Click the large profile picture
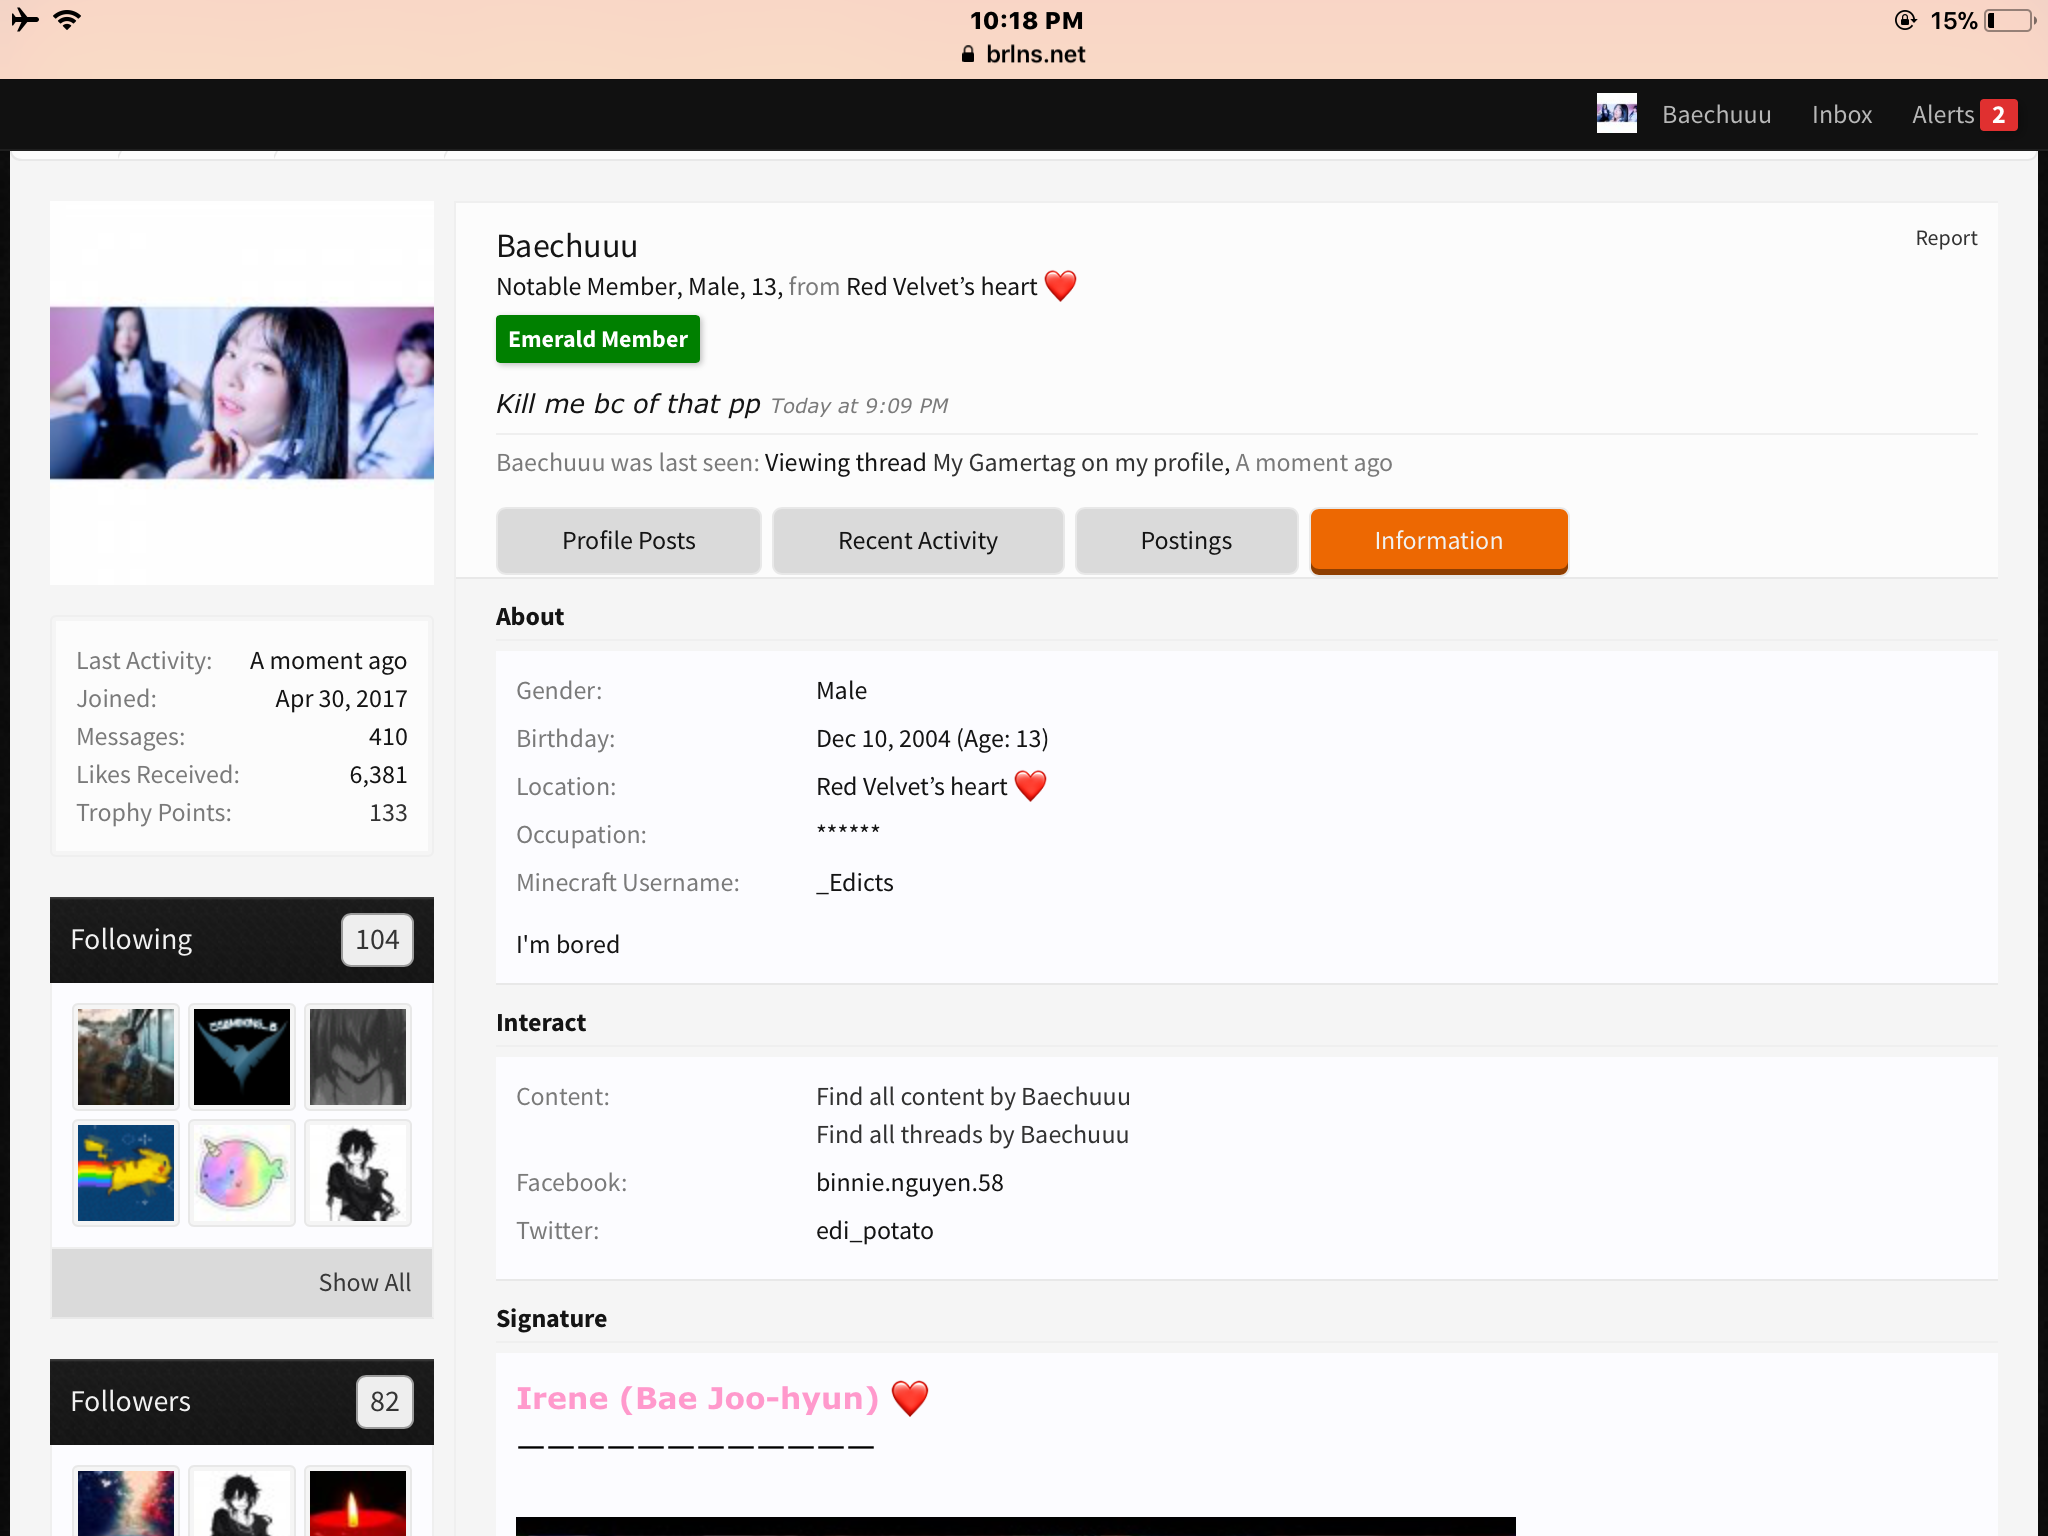Screen dimensions: 2048x1536 click(x=242, y=392)
